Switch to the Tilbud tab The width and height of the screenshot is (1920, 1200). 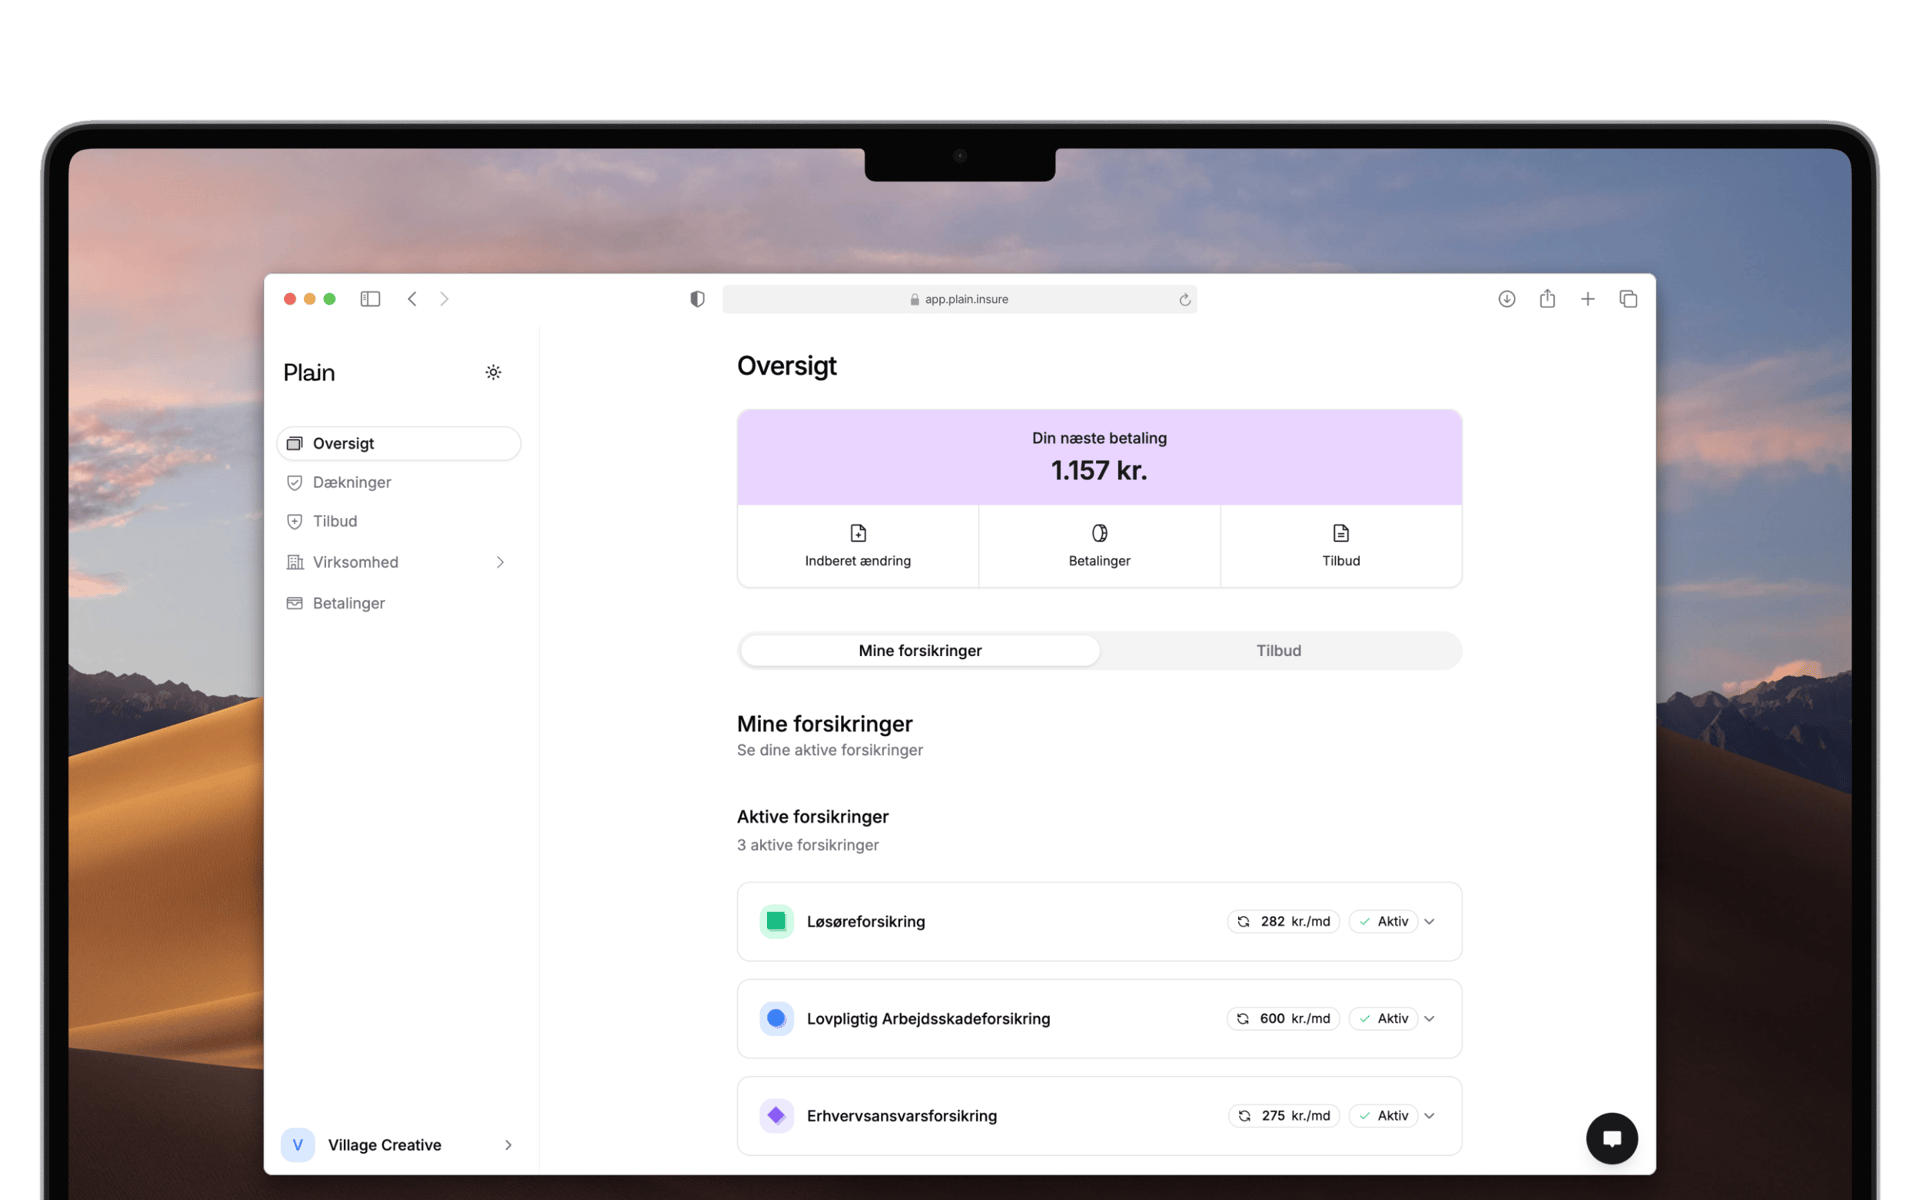[1279, 650]
